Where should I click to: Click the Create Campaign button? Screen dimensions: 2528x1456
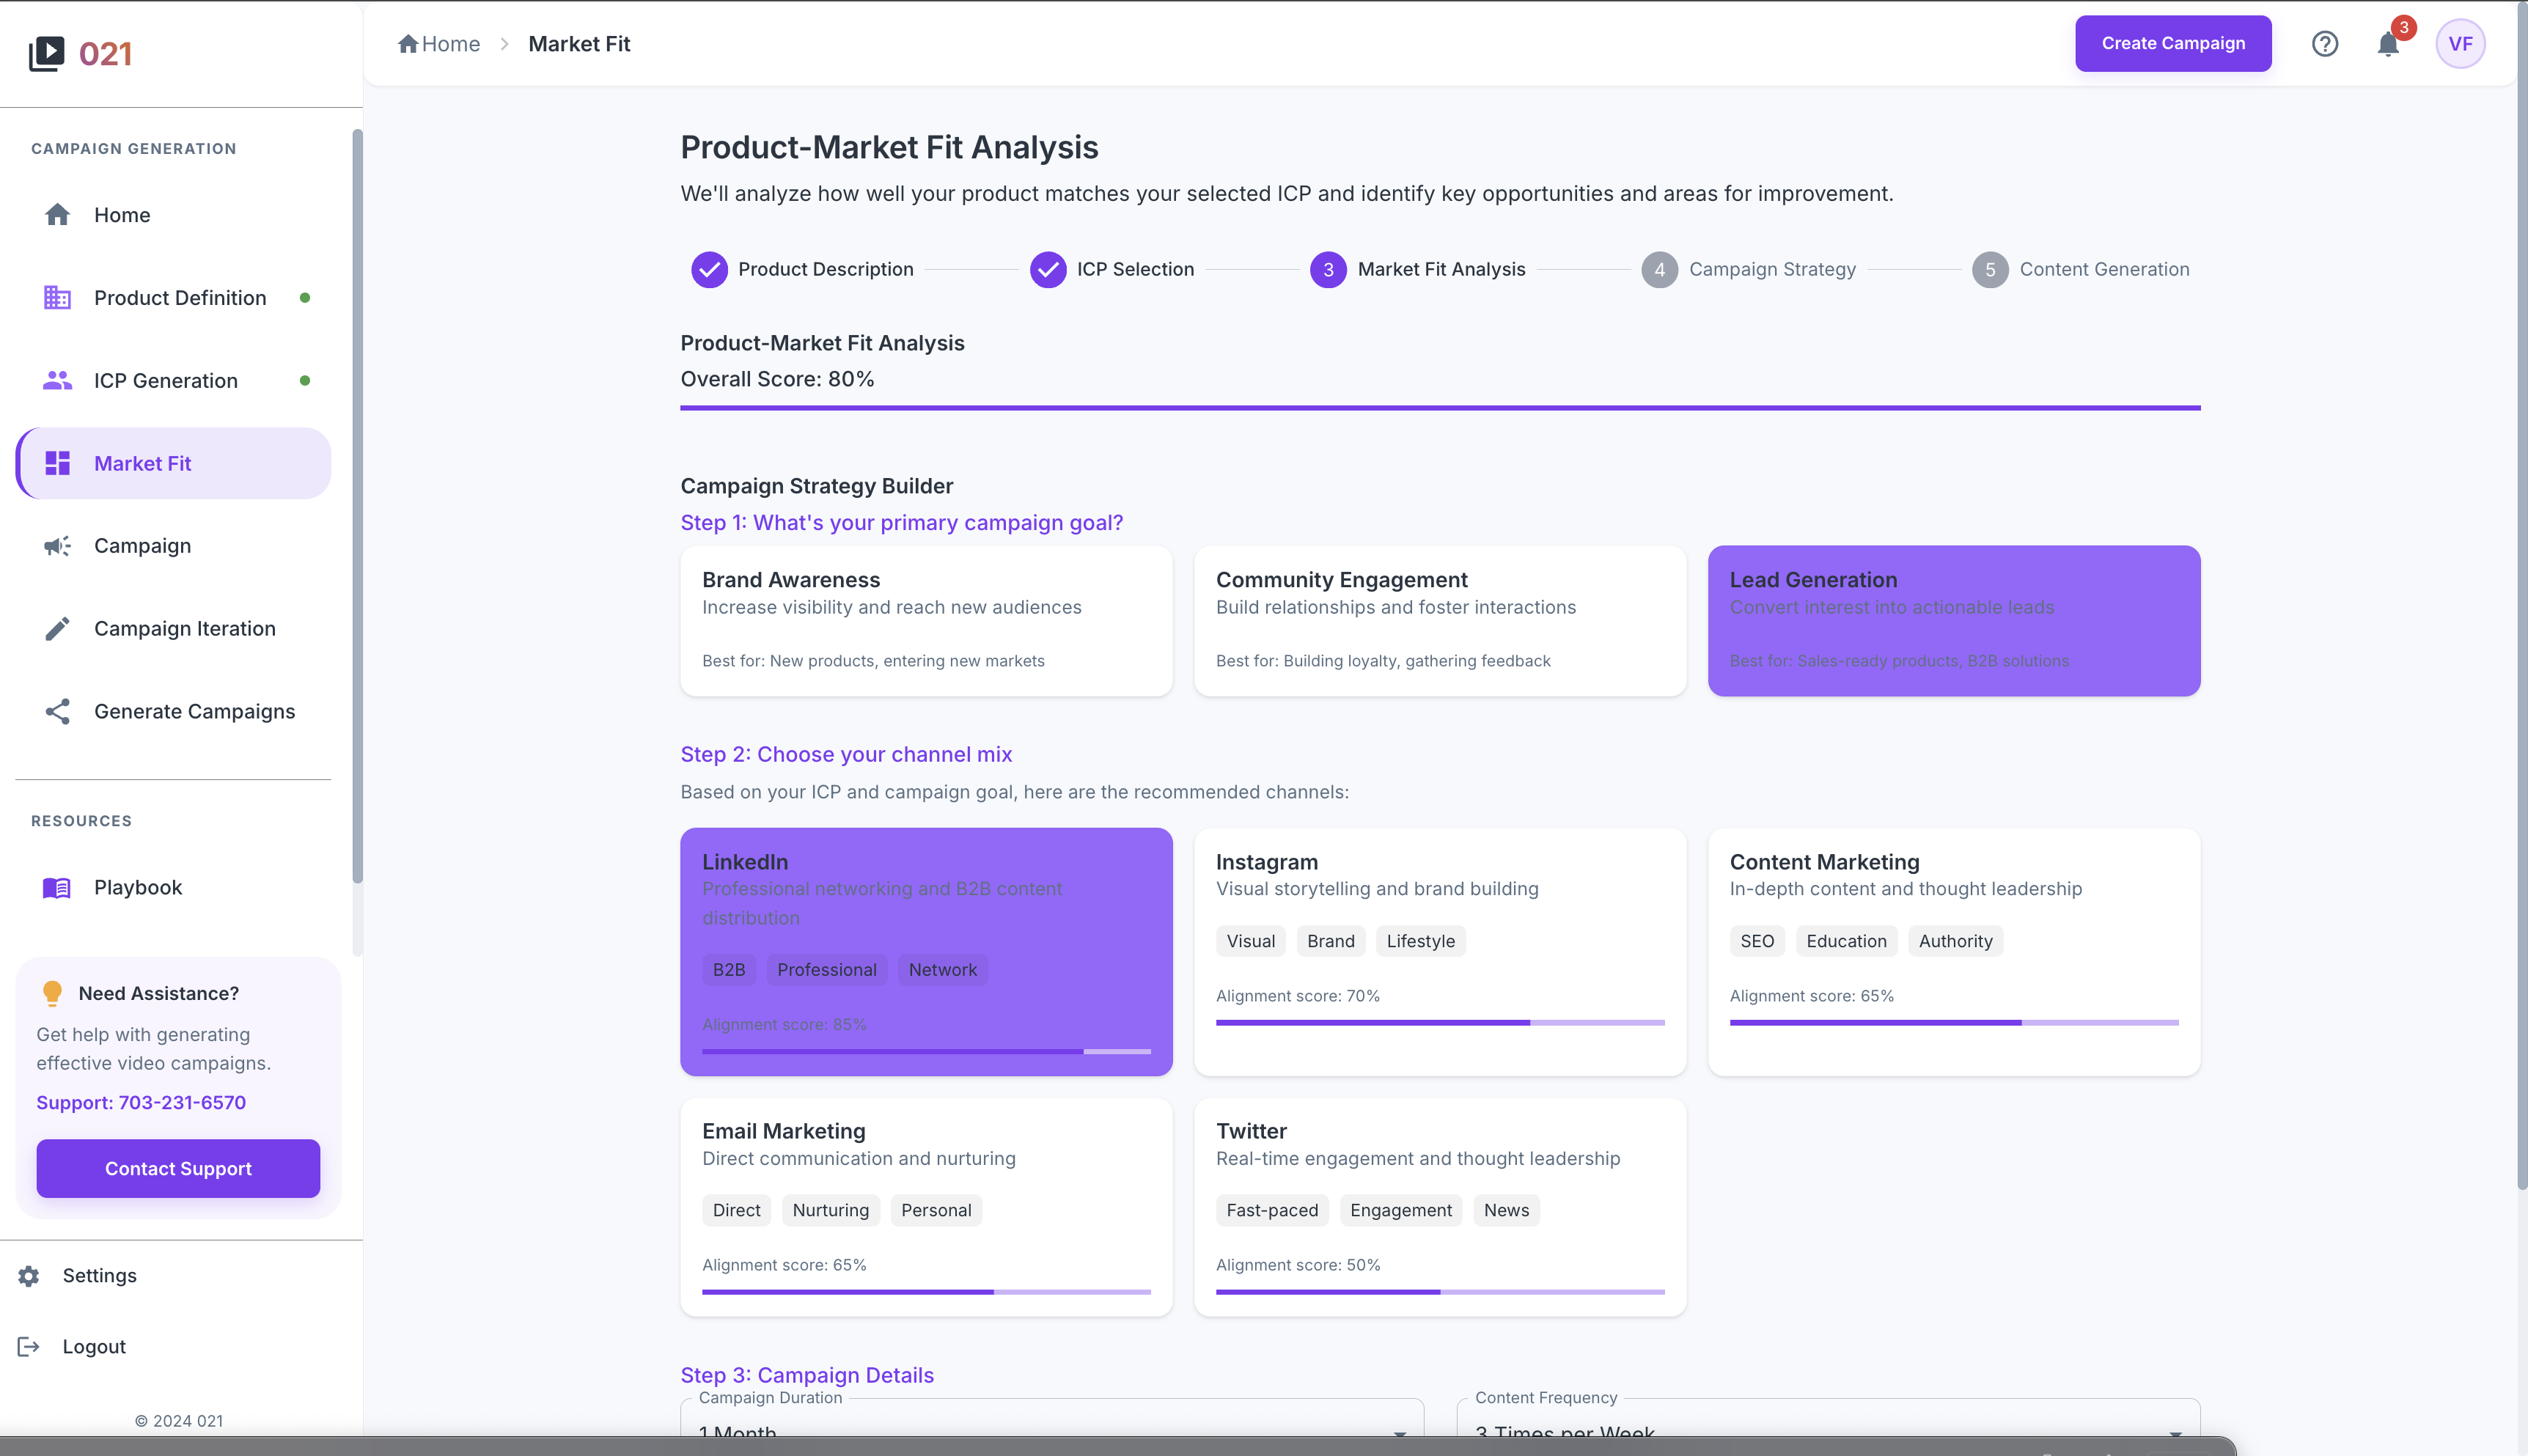pyautogui.click(x=2173, y=43)
